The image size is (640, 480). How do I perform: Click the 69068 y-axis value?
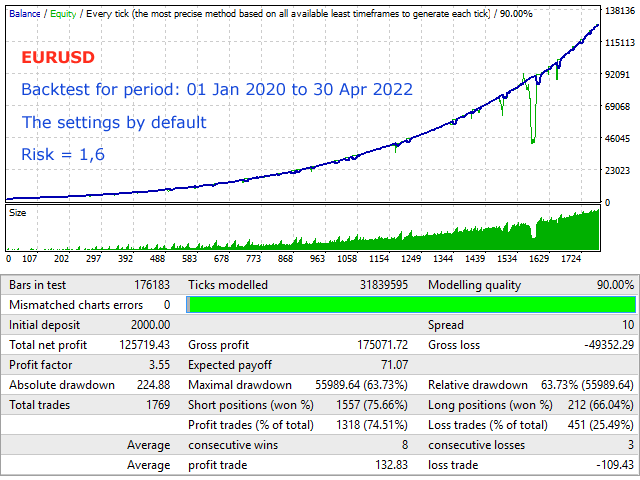617,107
